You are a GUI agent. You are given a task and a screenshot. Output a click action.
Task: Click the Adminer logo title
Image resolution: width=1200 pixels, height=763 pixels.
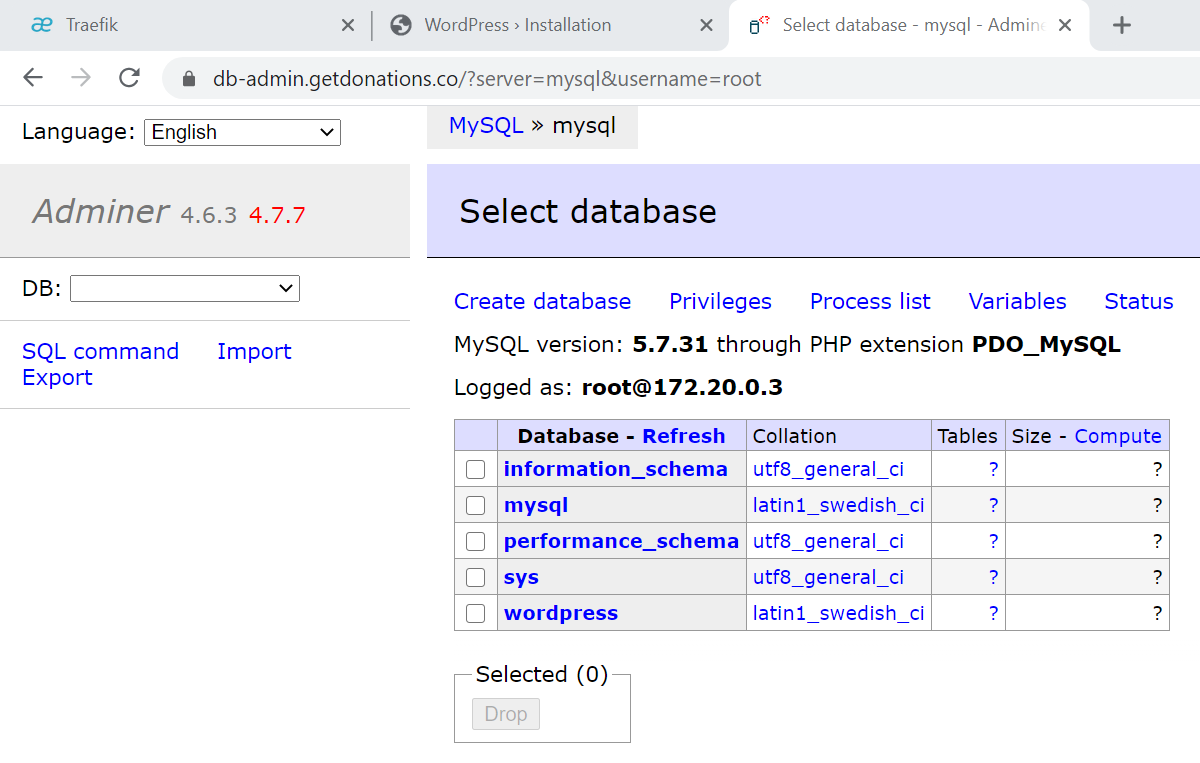(x=101, y=211)
